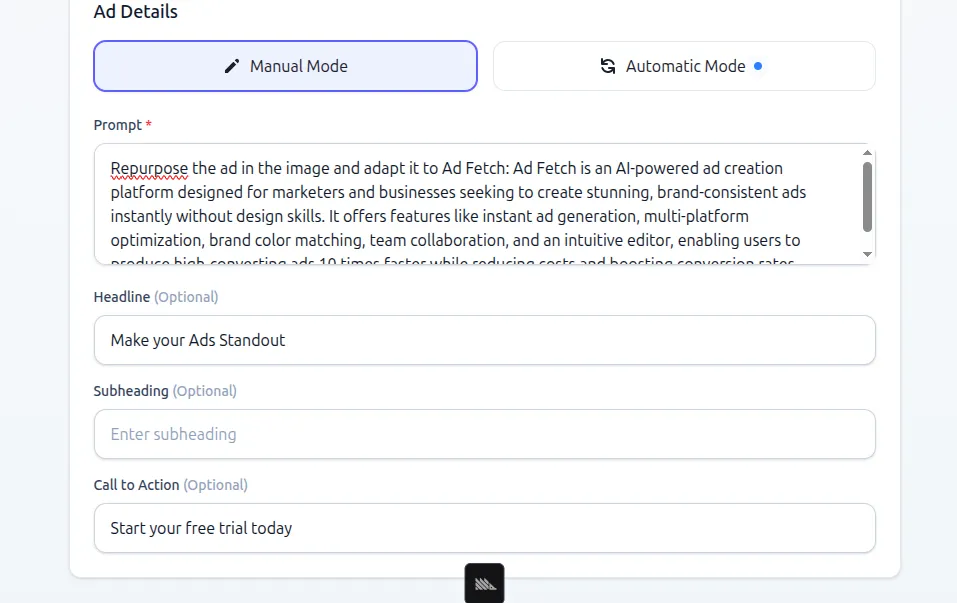Click the Subheading (Optional) label

(x=165, y=391)
